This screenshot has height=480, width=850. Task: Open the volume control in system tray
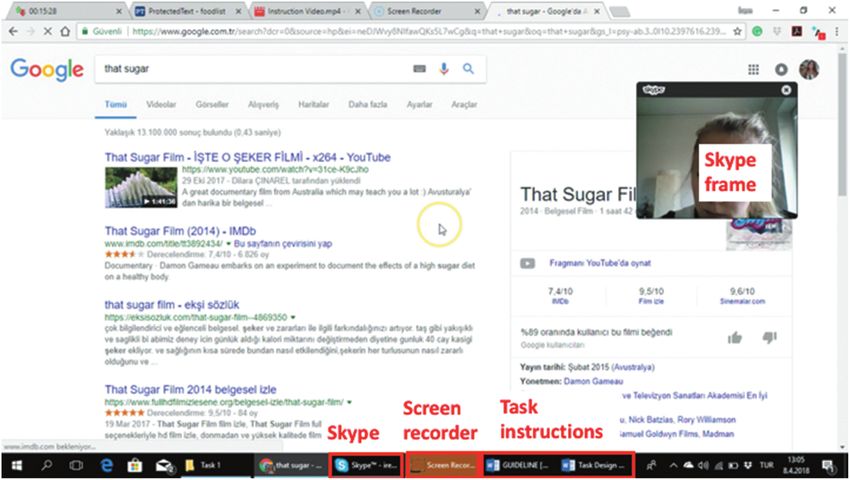tap(703, 465)
